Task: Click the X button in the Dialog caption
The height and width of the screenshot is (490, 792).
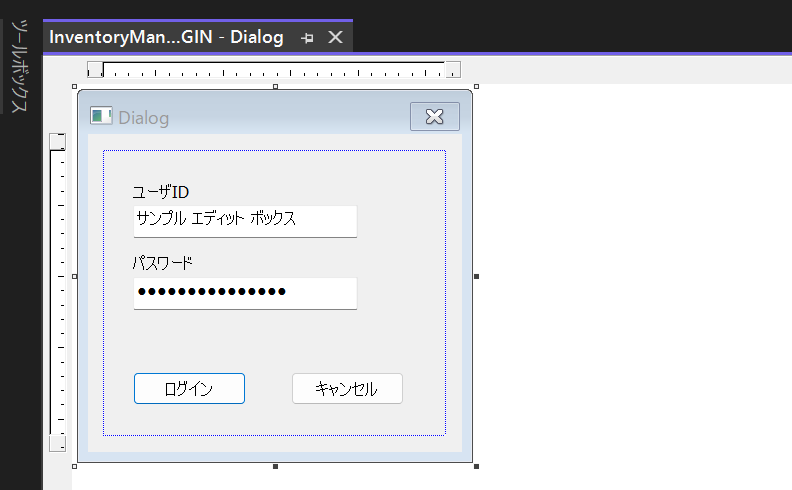Action: (434, 117)
